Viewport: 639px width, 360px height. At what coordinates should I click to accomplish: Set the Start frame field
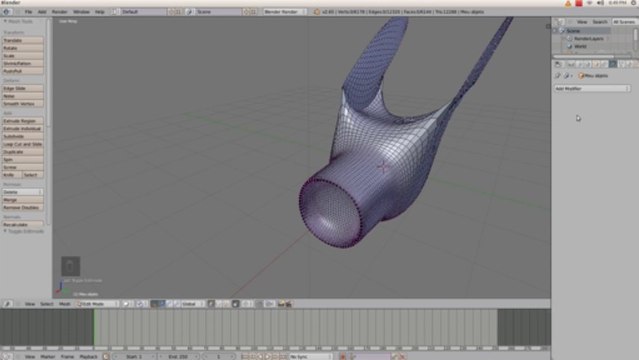tap(134, 356)
